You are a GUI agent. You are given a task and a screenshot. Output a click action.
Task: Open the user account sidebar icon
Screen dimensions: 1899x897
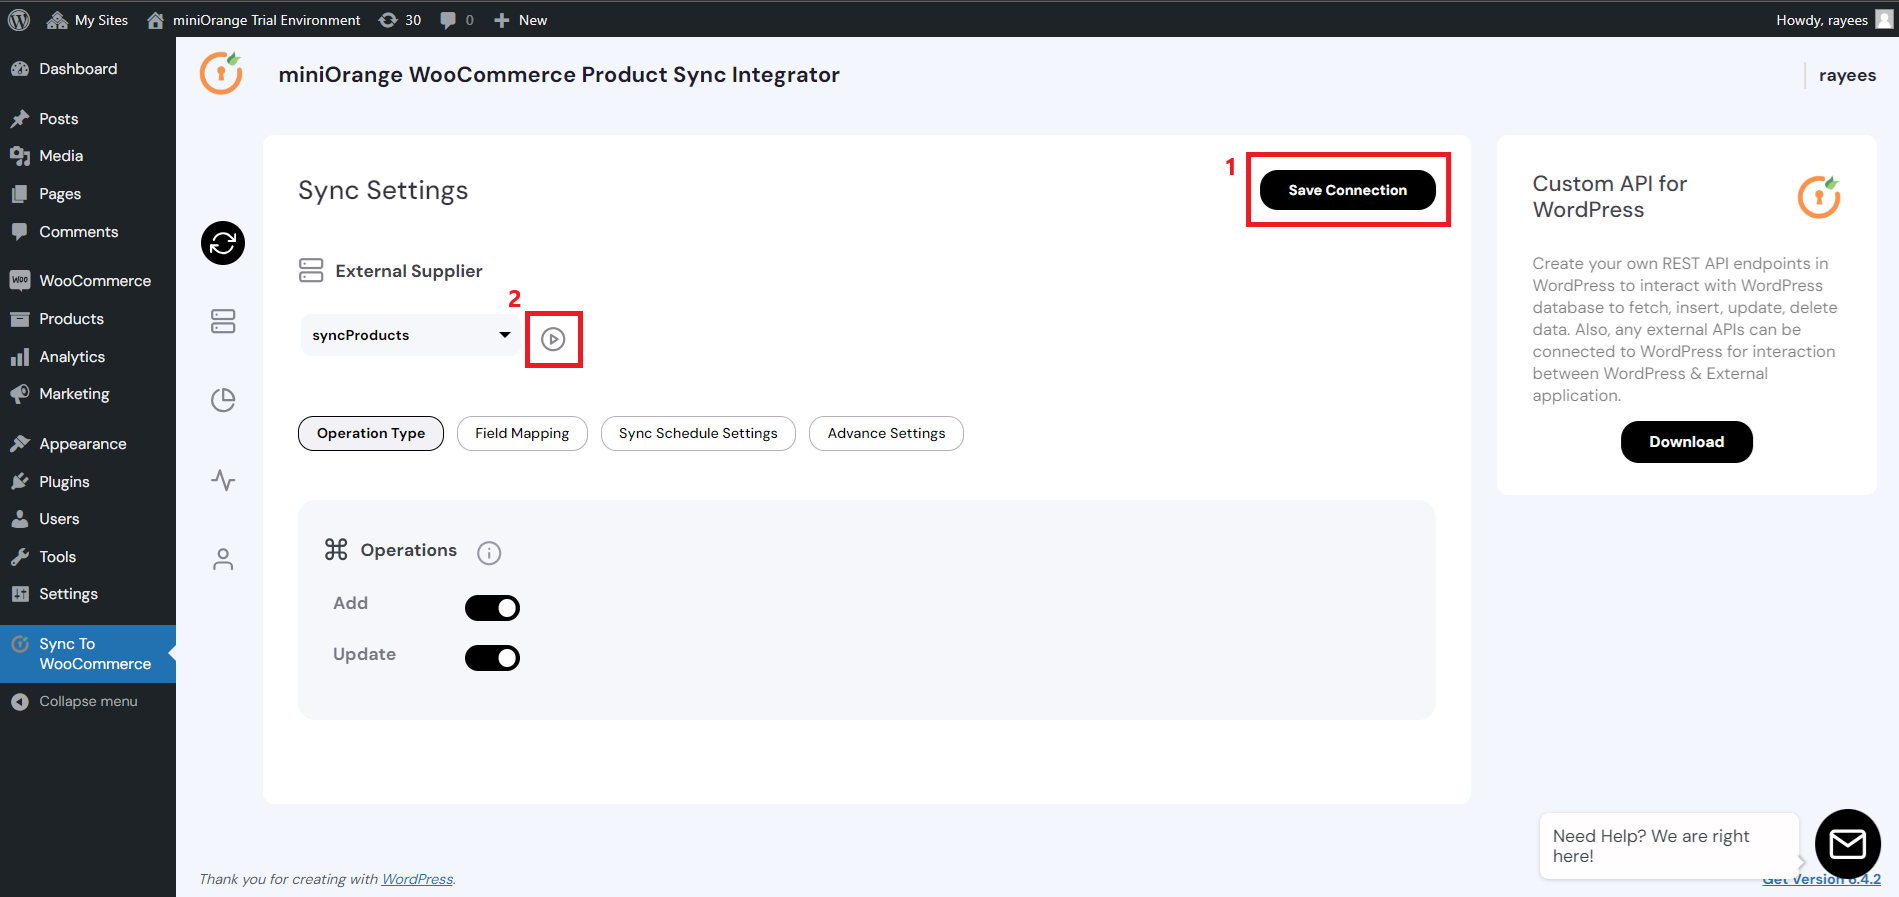223,559
